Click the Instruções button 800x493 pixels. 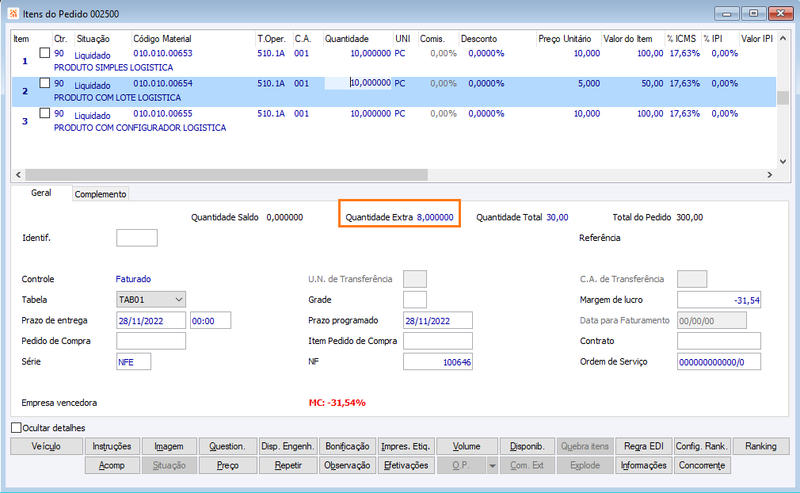tap(112, 446)
